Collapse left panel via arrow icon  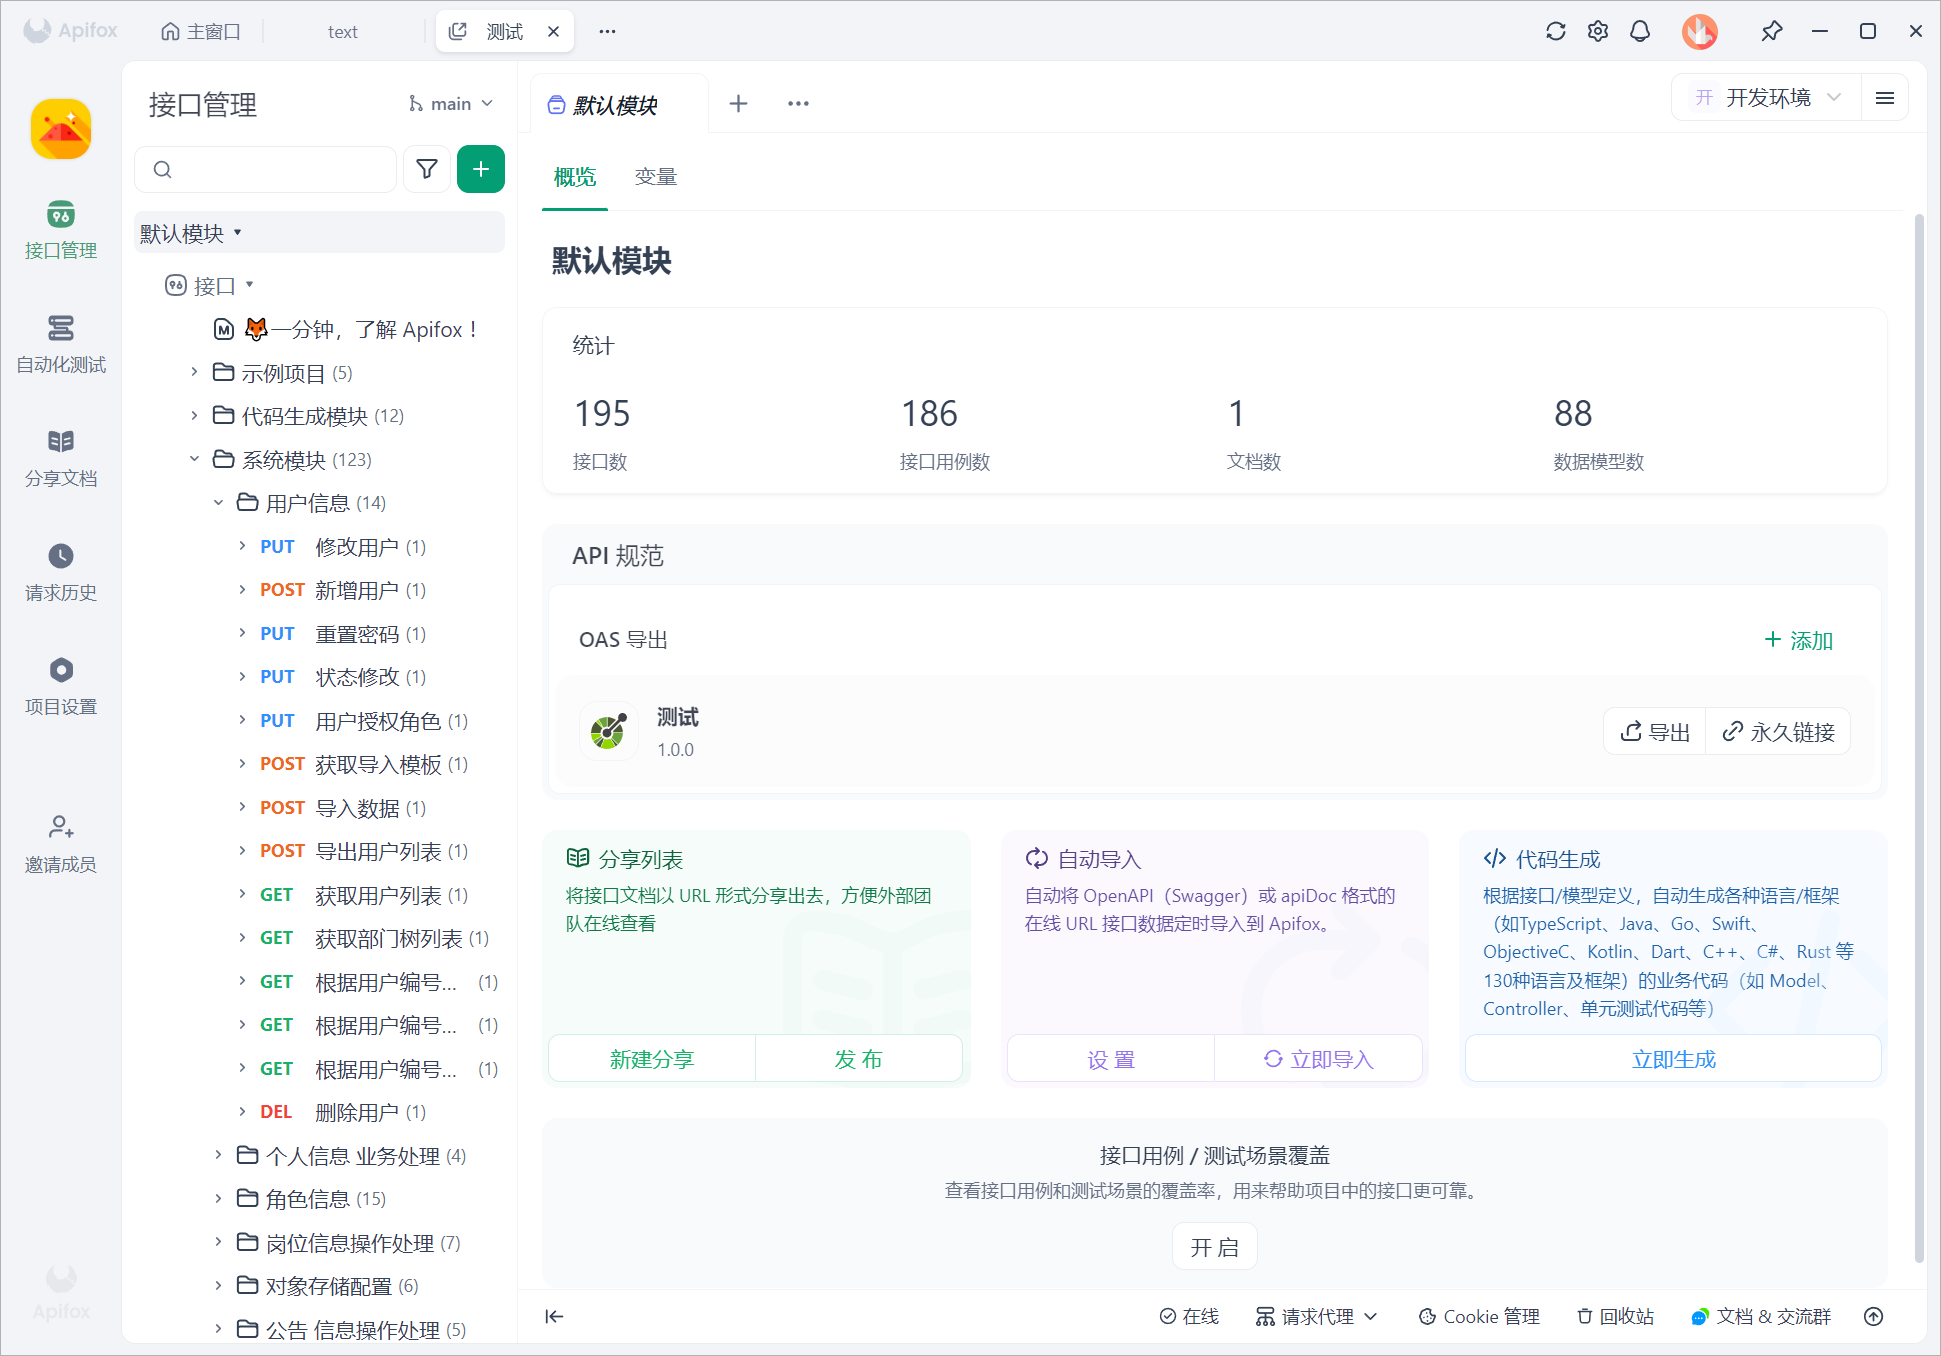point(554,1316)
